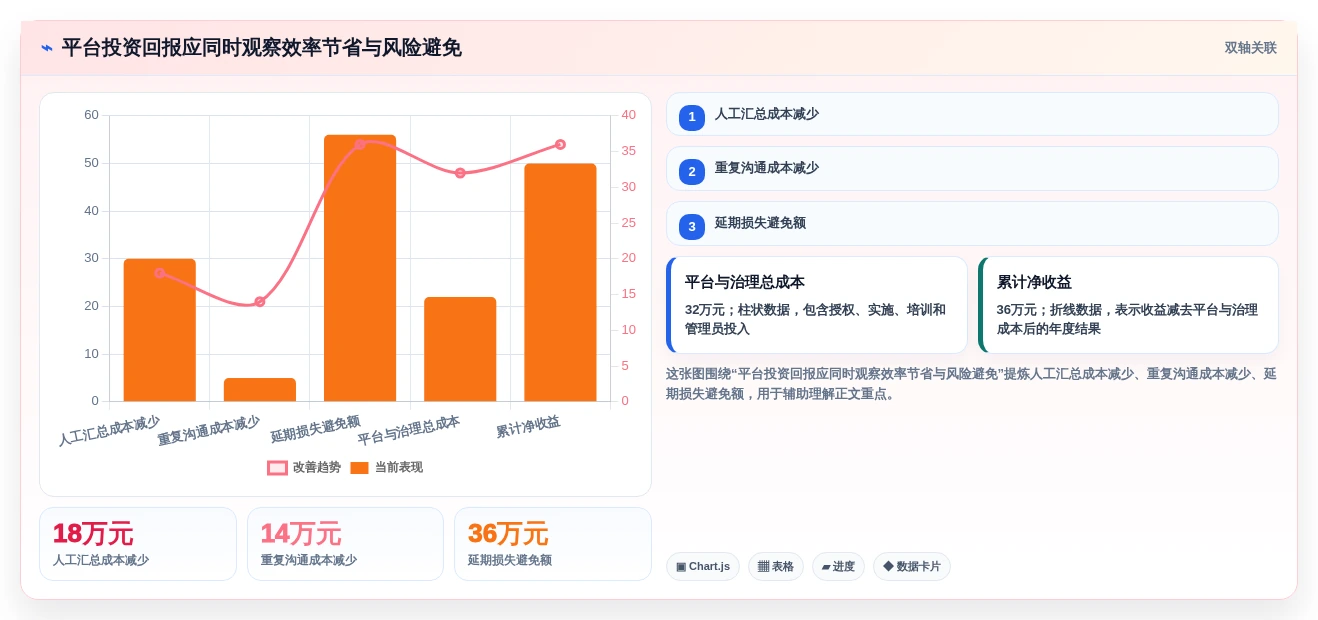Click the x-axis label 累计净收益
The width and height of the screenshot is (1318, 620).
click(528, 427)
